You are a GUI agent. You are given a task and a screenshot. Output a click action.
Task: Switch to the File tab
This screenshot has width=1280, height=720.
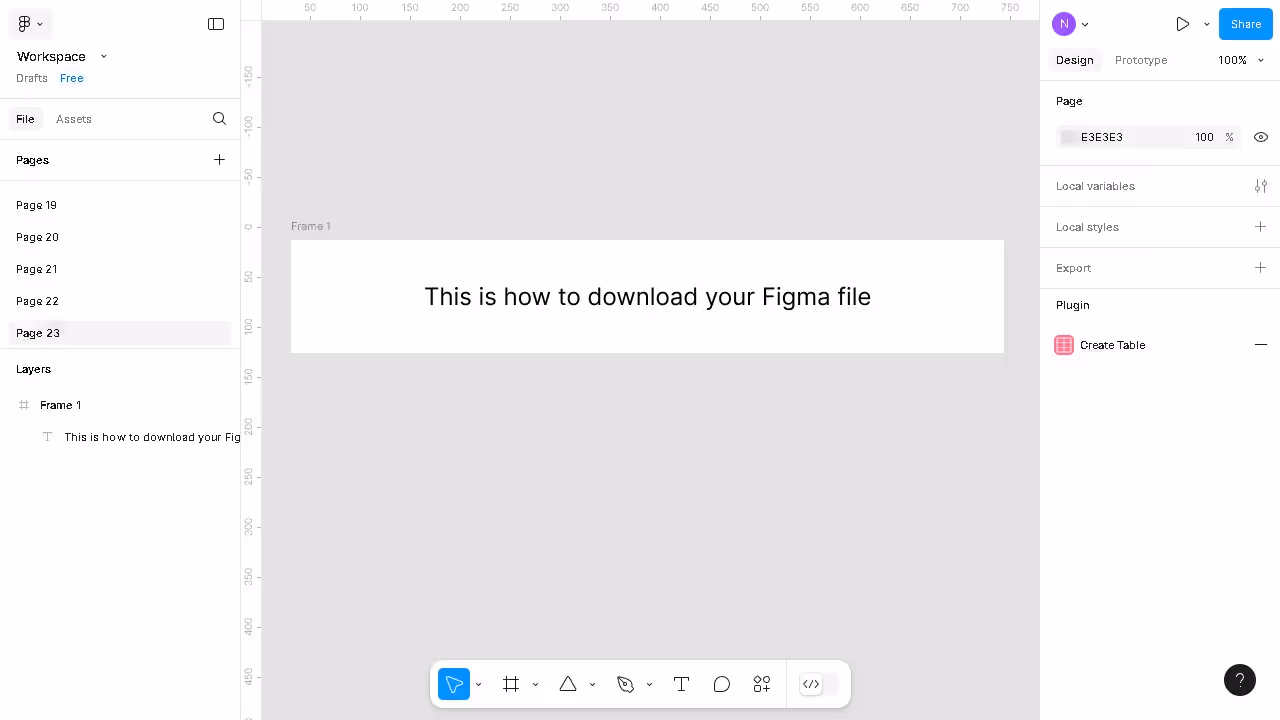coord(25,119)
